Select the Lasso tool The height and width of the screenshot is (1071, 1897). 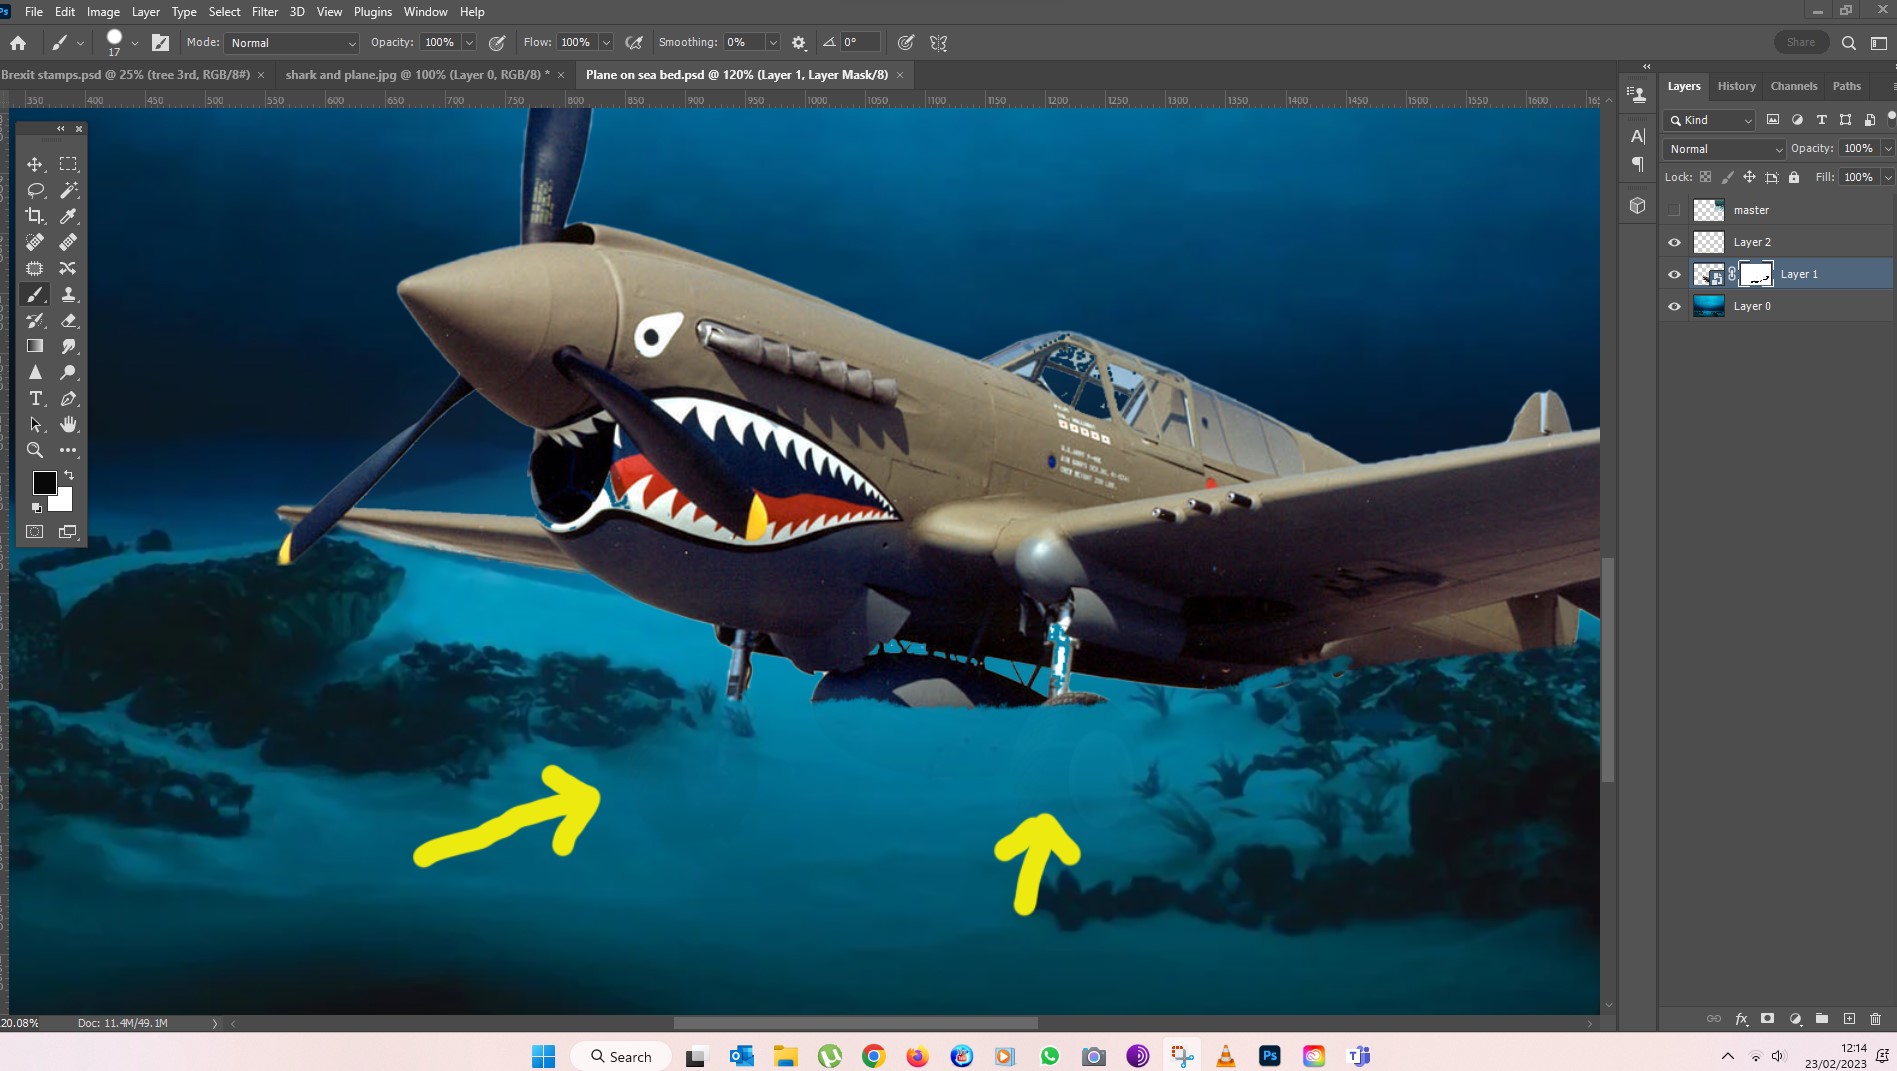35,190
